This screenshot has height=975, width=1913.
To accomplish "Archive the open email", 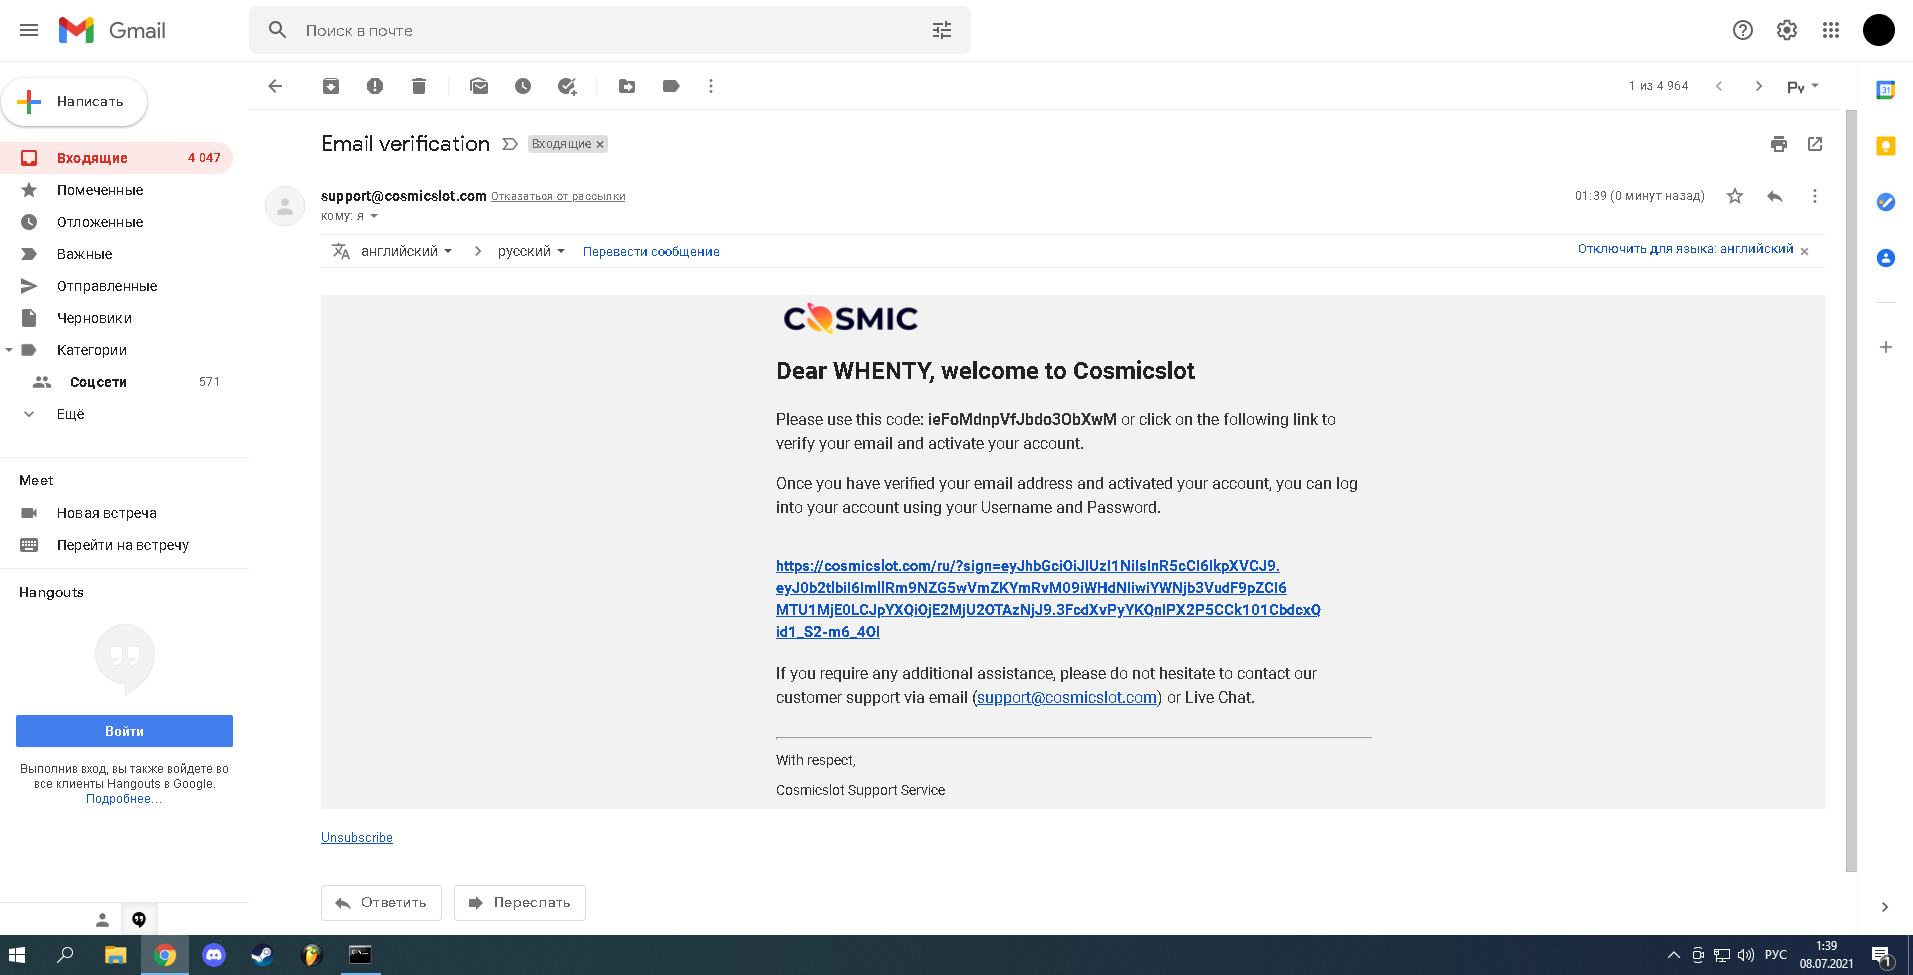I will pos(331,86).
